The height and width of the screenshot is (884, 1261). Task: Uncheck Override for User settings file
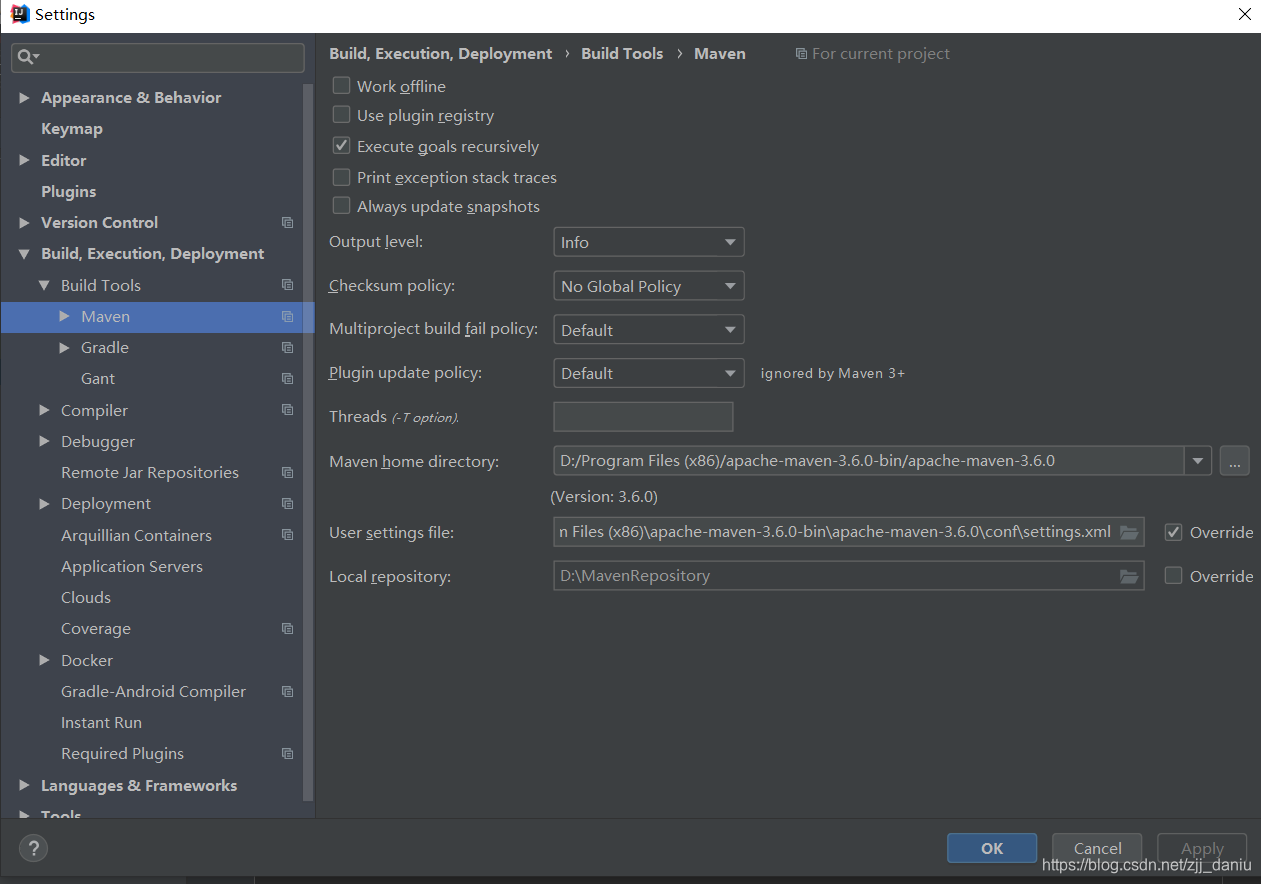tap(1174, 532)
